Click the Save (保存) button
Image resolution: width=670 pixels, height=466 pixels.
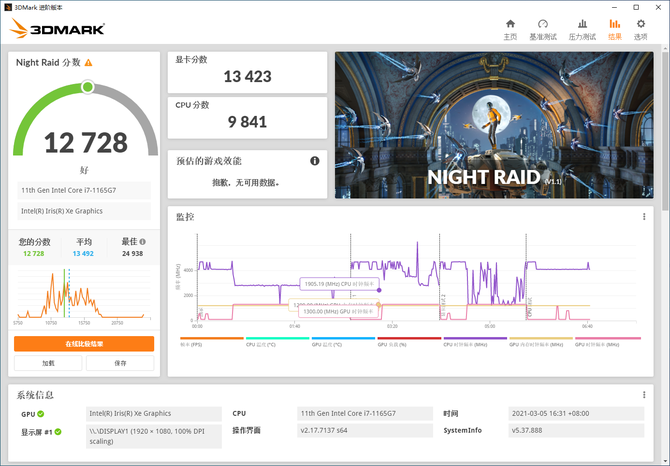120,363
